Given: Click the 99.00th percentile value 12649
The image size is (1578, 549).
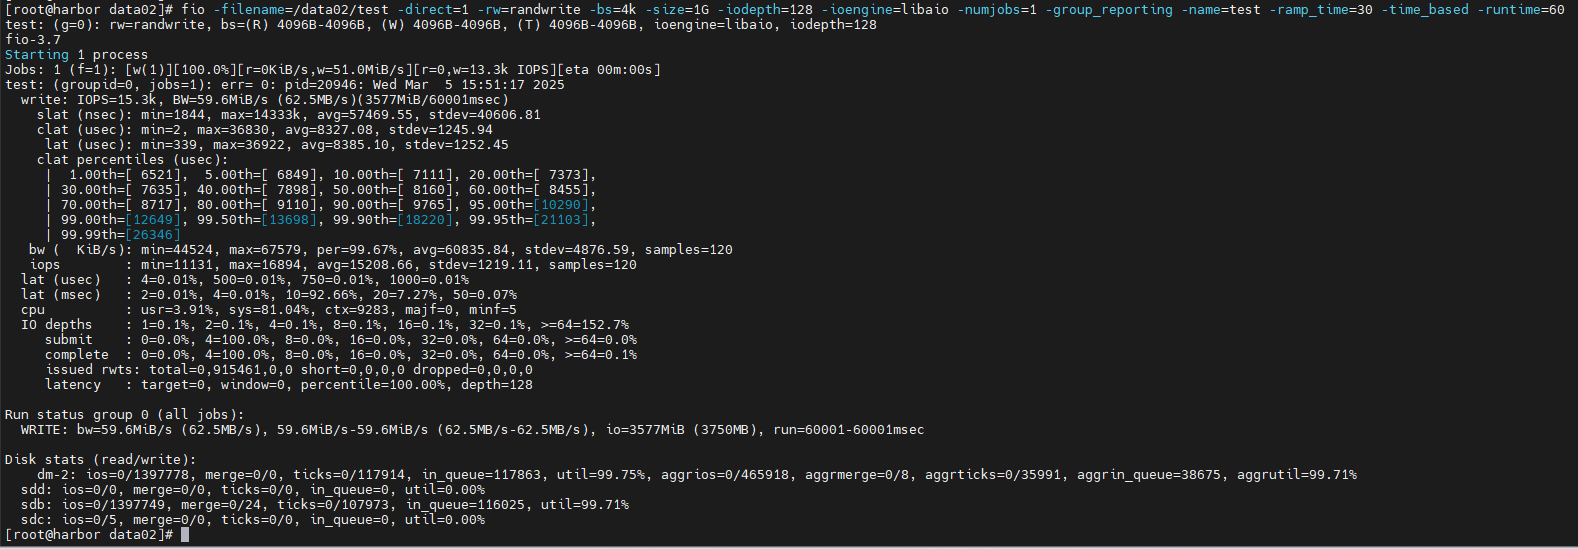Looking at the screenshot, I should [x=153, y=220].
